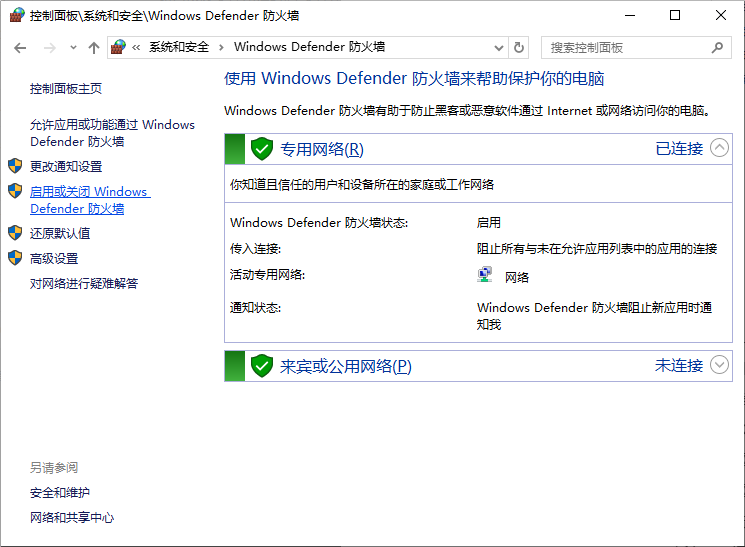The height and width of the screenshot is (547, 745).
Task: Go up one level with Up arrow
Action: pyautogui.click(x=94, y=48)
